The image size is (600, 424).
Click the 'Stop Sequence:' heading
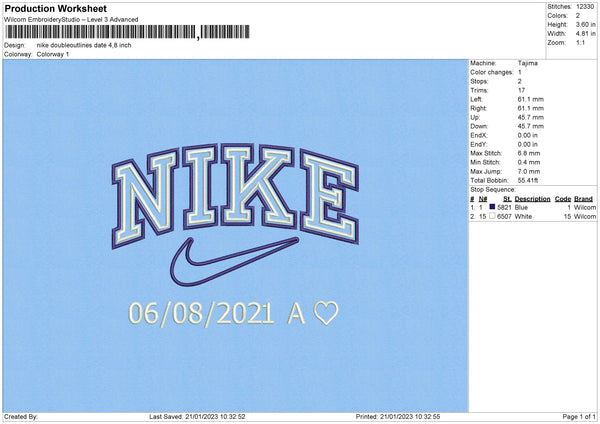[493, 189]
